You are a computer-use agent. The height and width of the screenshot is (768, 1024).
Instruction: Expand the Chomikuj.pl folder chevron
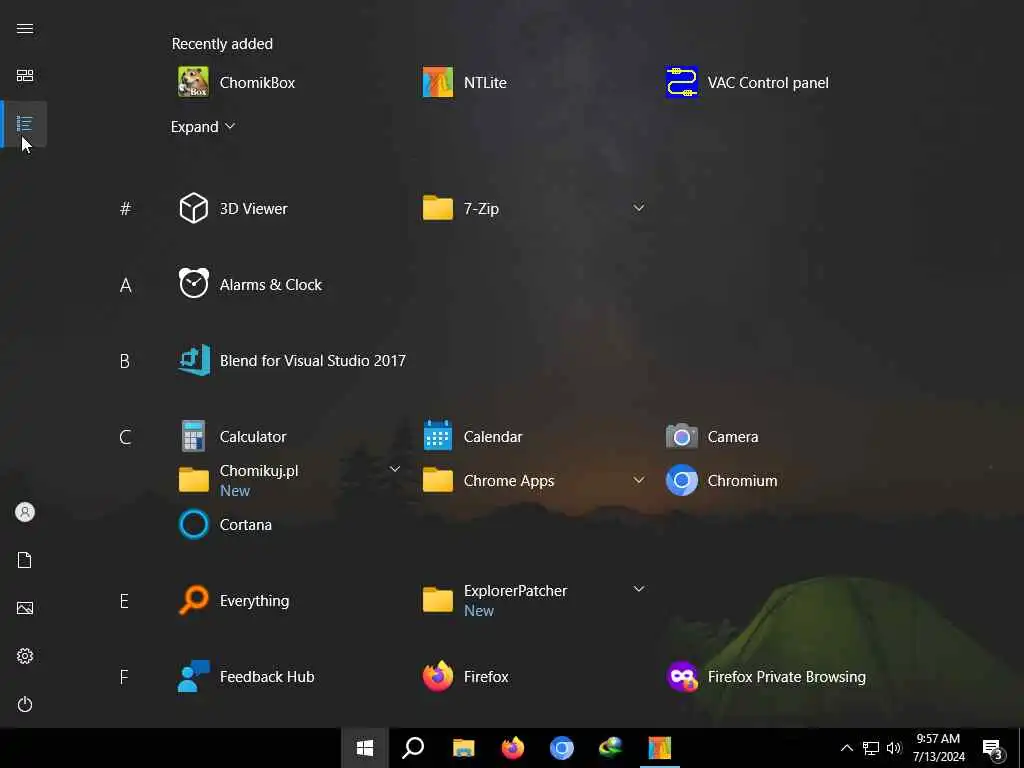tap(394, 469)
